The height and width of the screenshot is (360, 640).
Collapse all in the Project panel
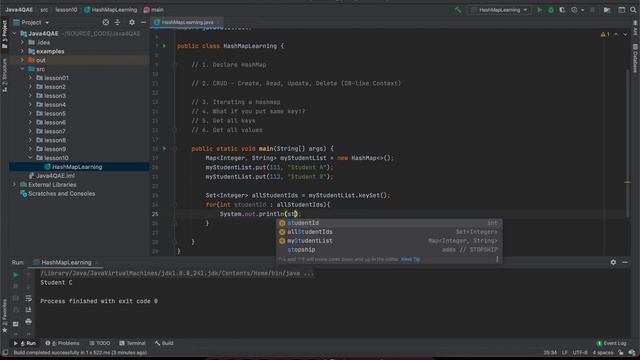(118, 22)
